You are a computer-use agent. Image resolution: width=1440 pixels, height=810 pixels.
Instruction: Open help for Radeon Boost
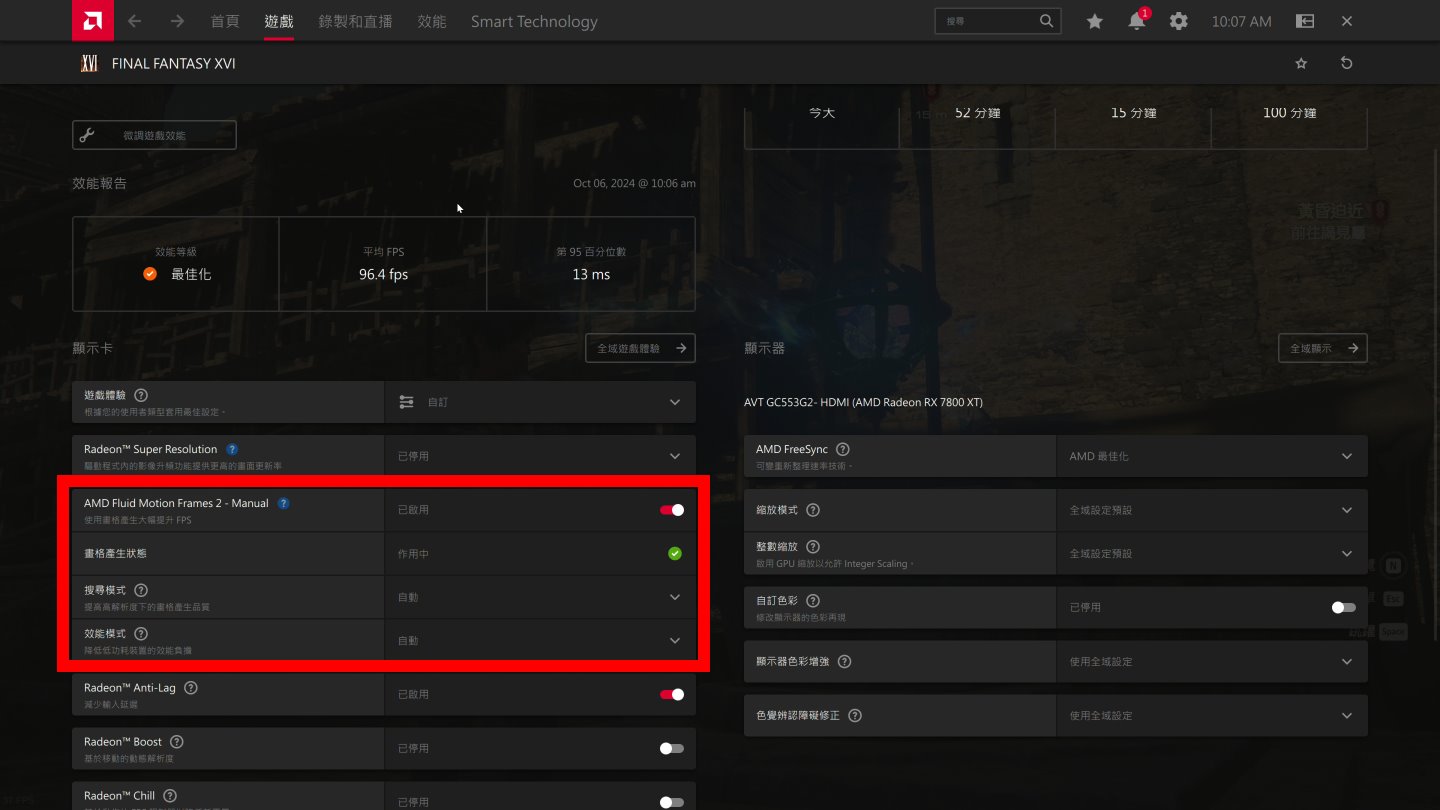point(177,742)
